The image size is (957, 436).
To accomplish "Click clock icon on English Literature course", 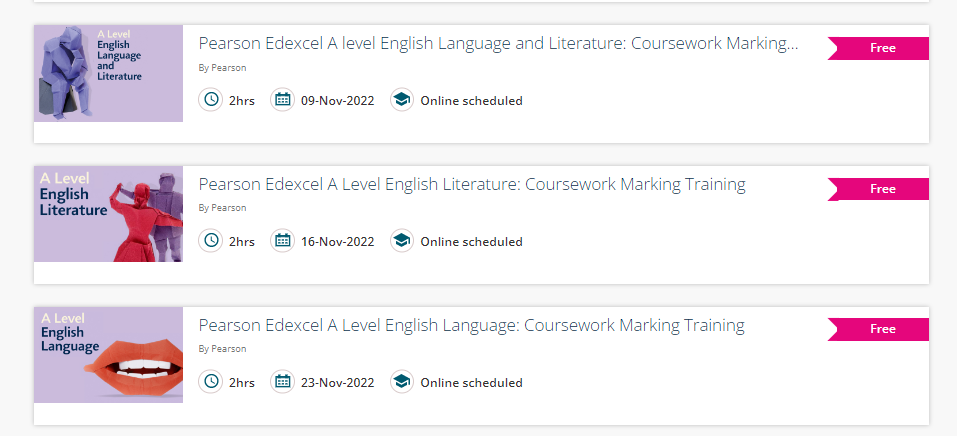I will coord(210,241).
